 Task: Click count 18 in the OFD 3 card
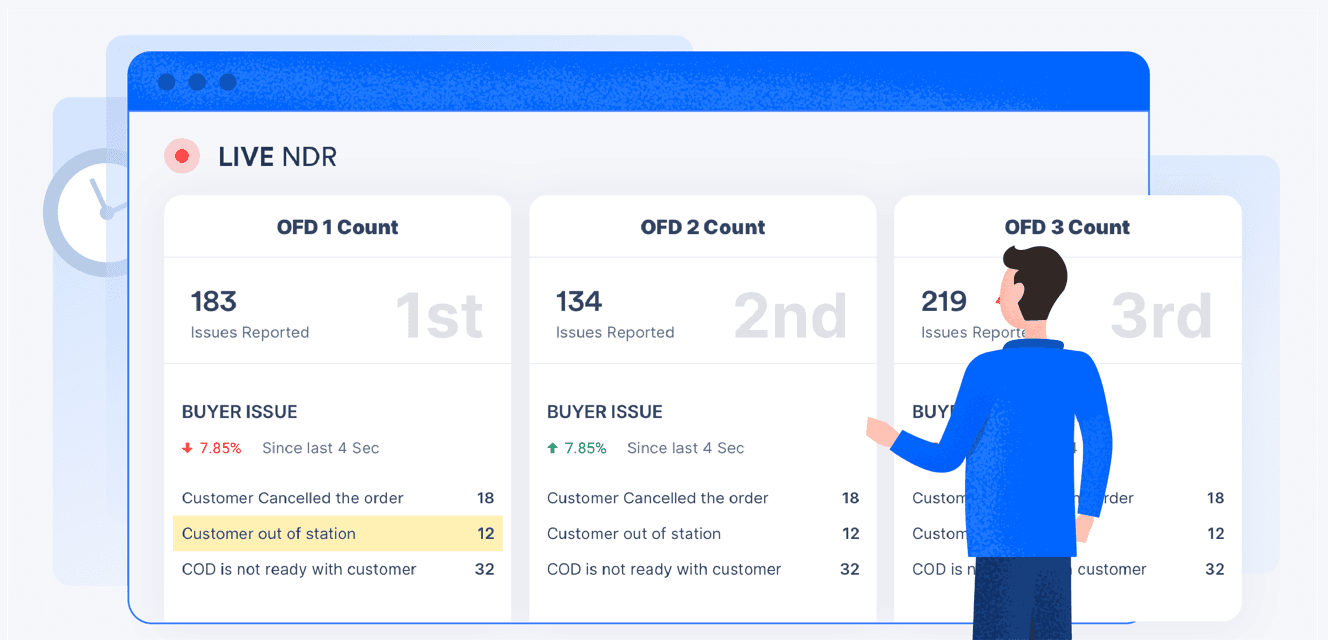click(x=1215, y=498)
